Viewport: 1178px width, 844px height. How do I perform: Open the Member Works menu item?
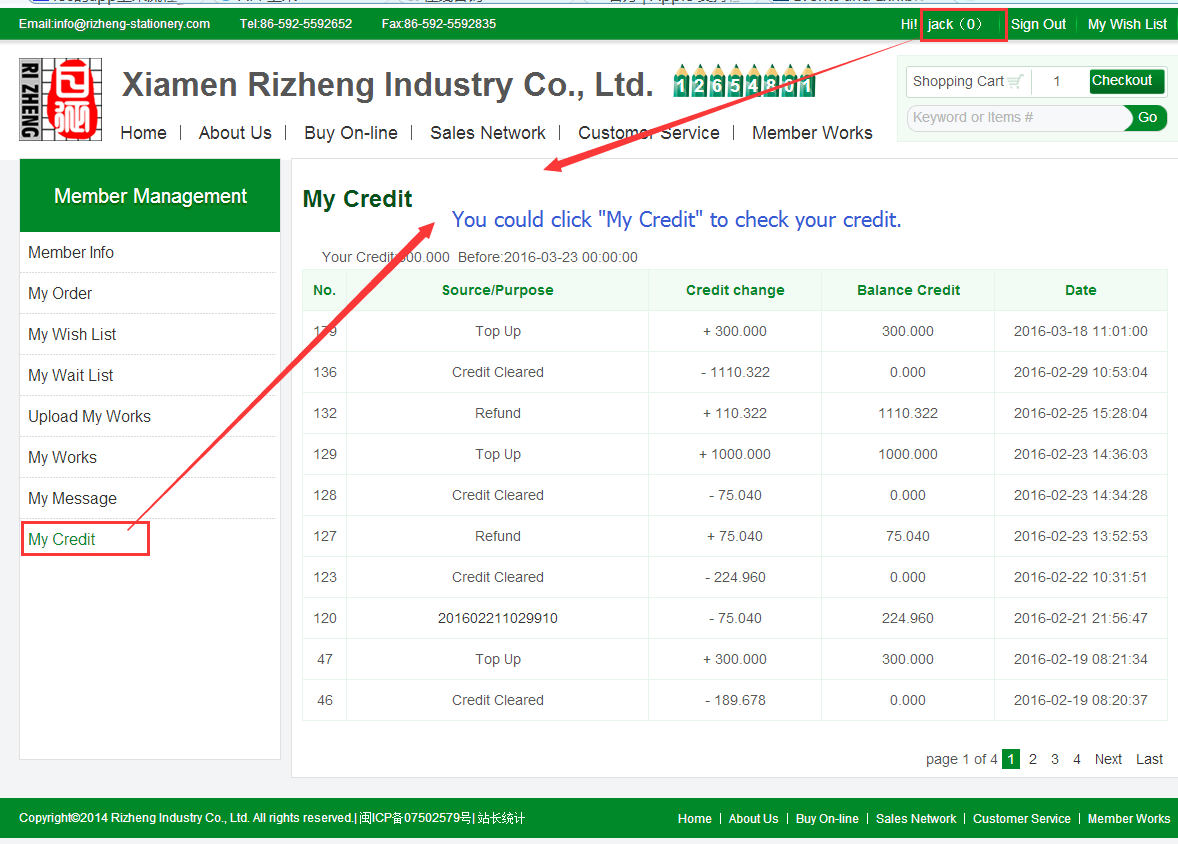tap(811, 133)
